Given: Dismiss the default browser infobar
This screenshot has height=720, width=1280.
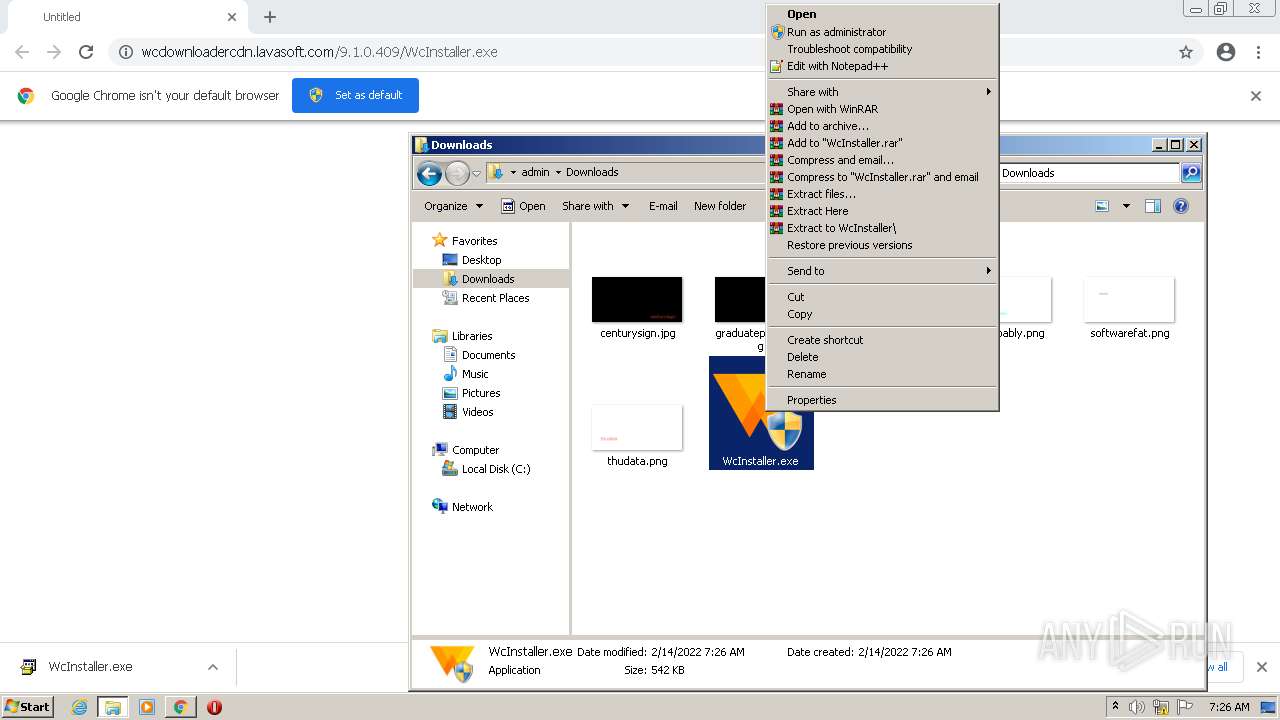Looking at the screenshot, I should pos(1256,96).
